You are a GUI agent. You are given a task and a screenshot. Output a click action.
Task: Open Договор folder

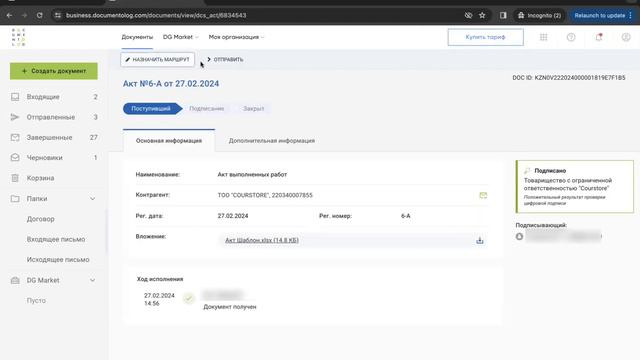point(40,219)
